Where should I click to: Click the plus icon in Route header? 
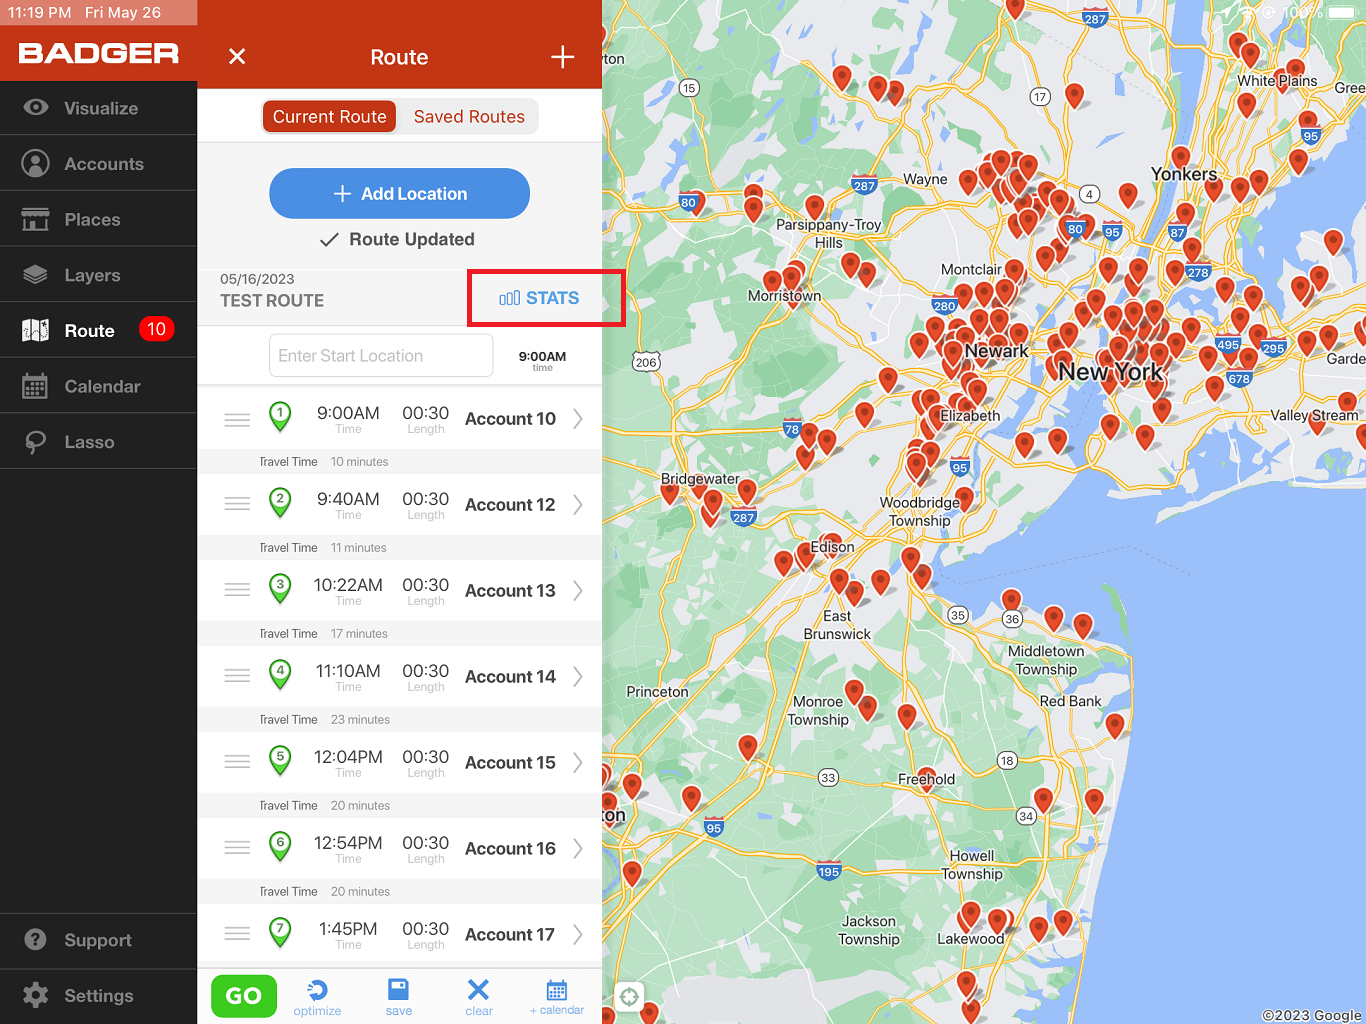[563, 56]
